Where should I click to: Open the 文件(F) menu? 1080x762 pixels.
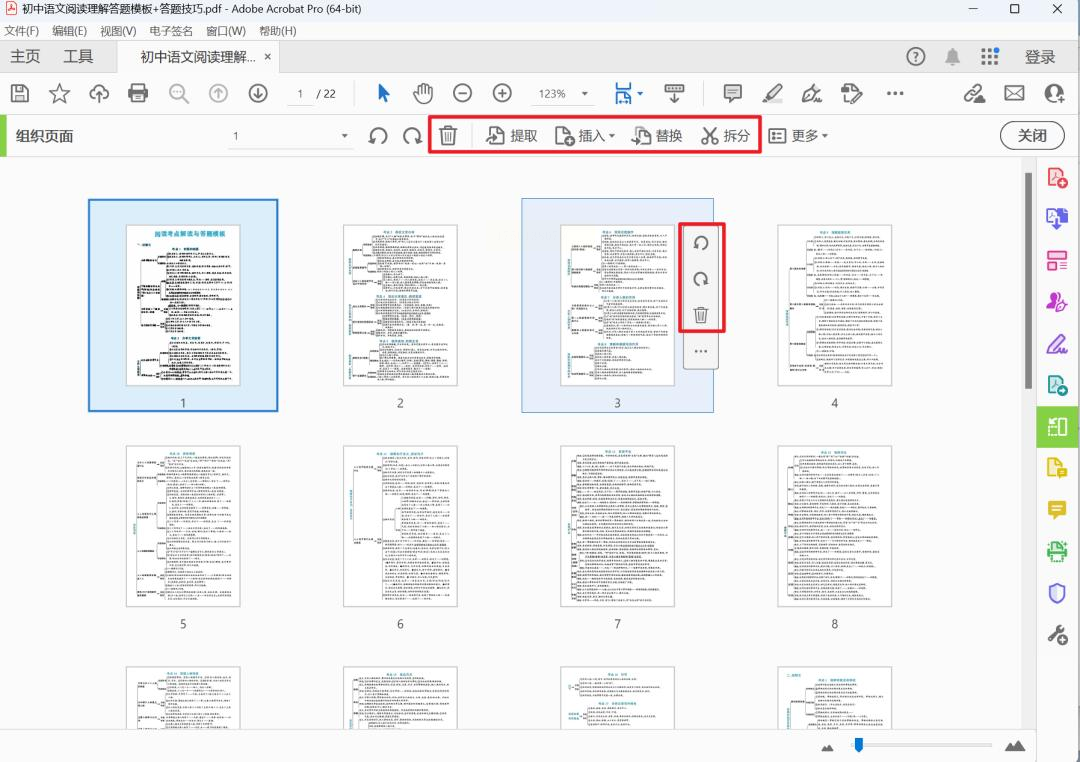21,31
